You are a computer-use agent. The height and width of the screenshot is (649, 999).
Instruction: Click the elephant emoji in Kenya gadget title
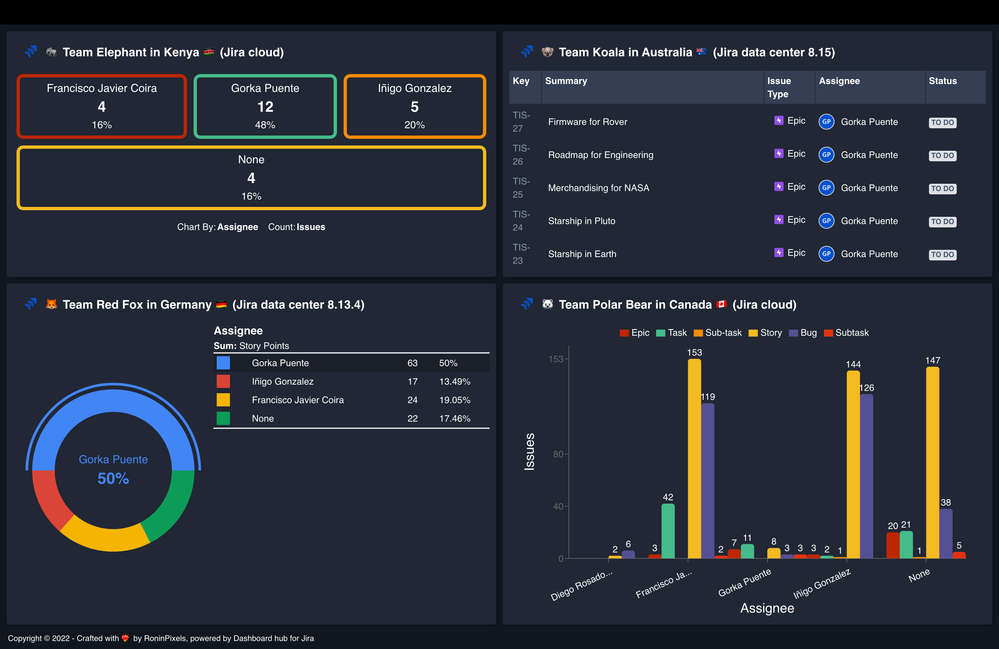tap(51, 52)
